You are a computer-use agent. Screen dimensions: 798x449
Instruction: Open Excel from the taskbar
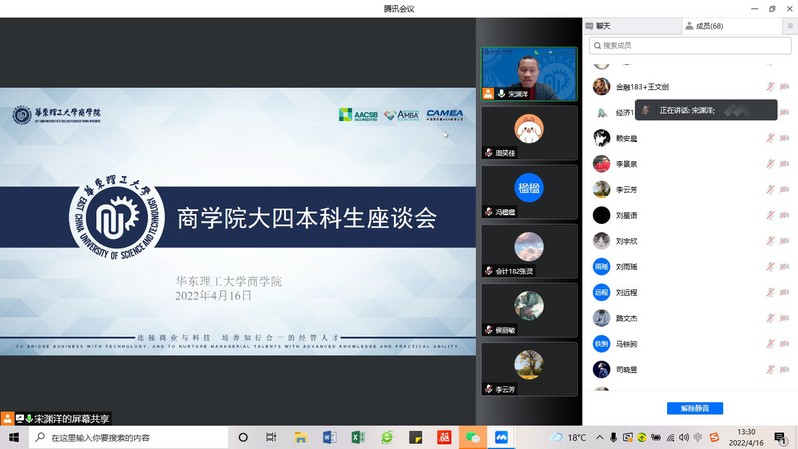[358, 438]
